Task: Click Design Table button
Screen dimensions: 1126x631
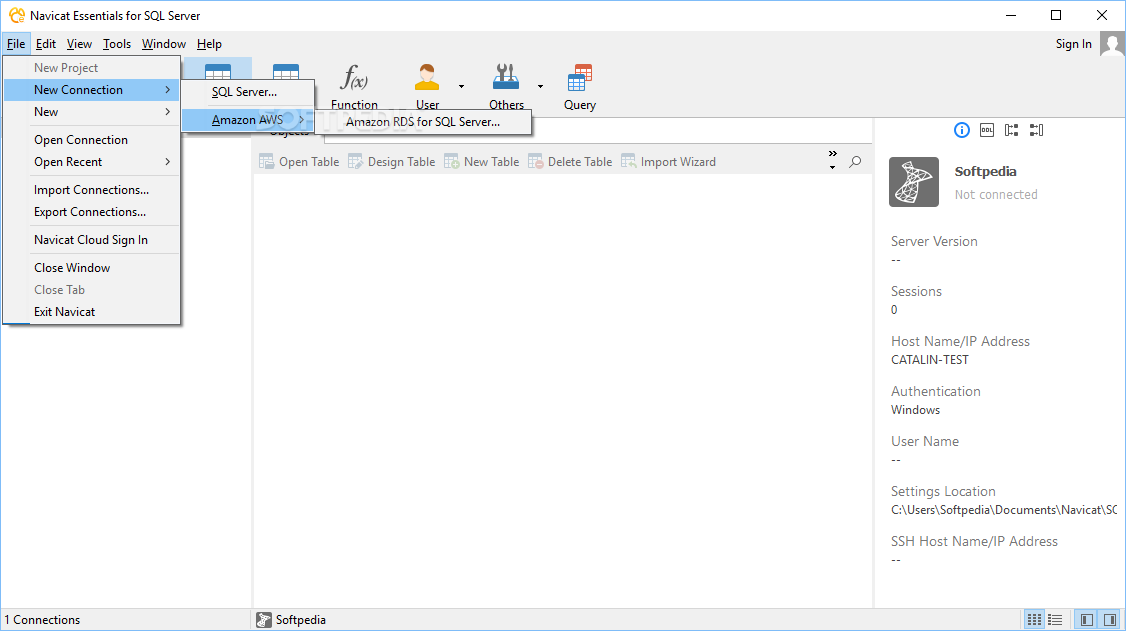Action: click(391, 162)
